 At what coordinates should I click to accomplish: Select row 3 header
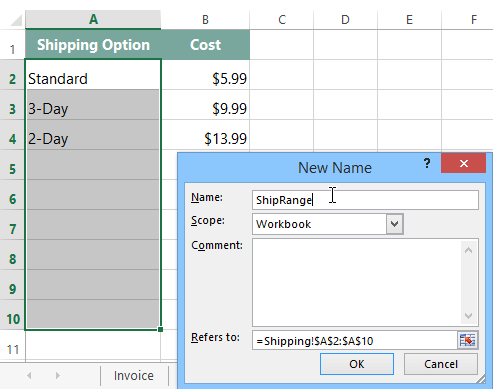point(12,105)
